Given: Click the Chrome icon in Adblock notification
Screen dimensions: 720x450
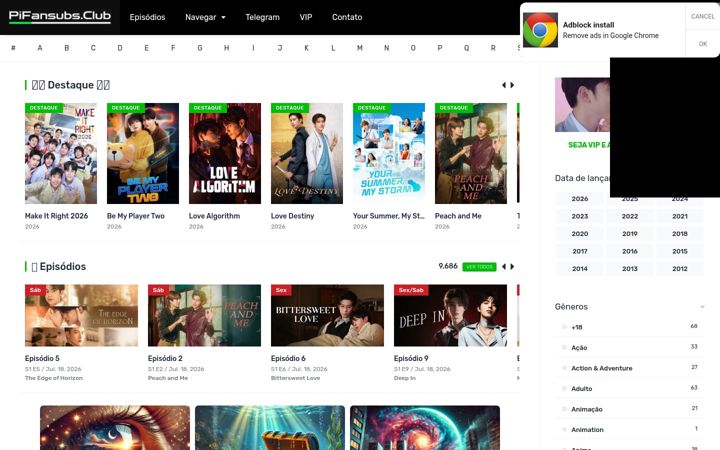Looking at the screenshot, I should 540,30.
